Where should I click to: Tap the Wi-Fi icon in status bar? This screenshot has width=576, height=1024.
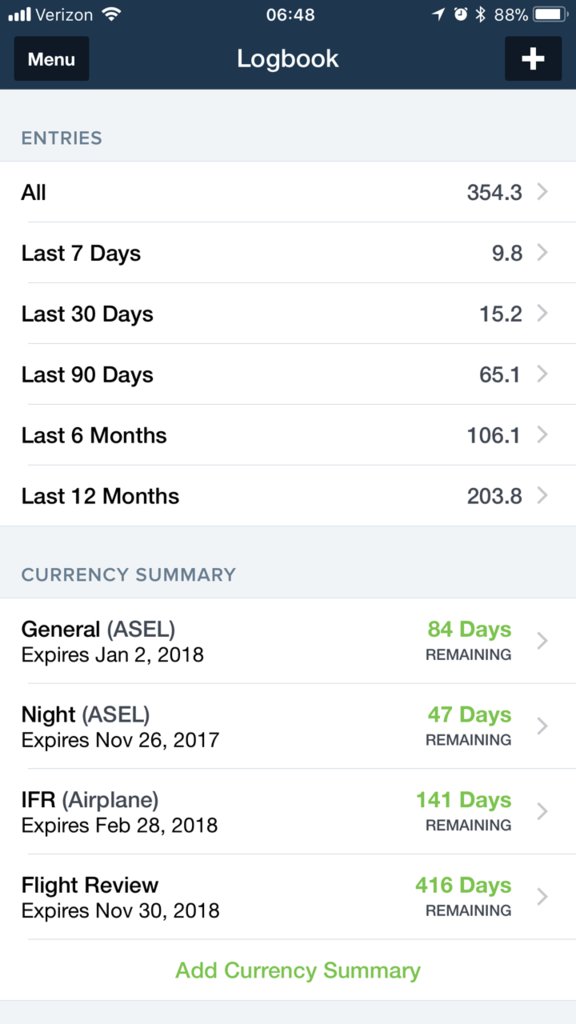112,14
